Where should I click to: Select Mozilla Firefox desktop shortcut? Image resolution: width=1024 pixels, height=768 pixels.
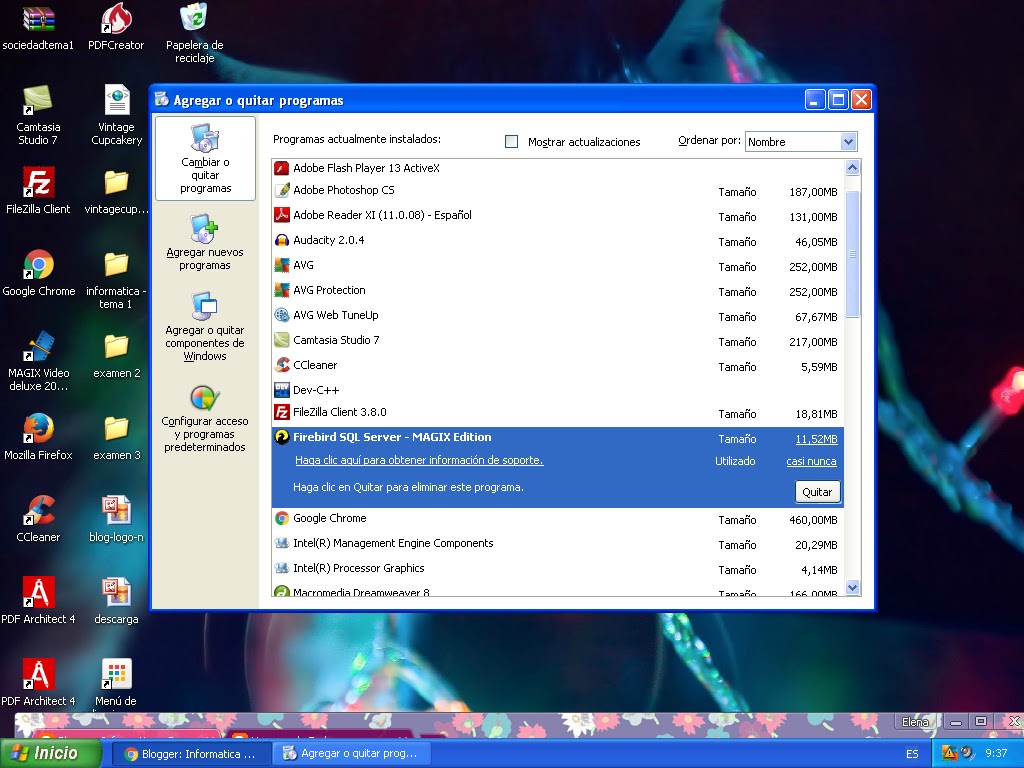(38, 437)
